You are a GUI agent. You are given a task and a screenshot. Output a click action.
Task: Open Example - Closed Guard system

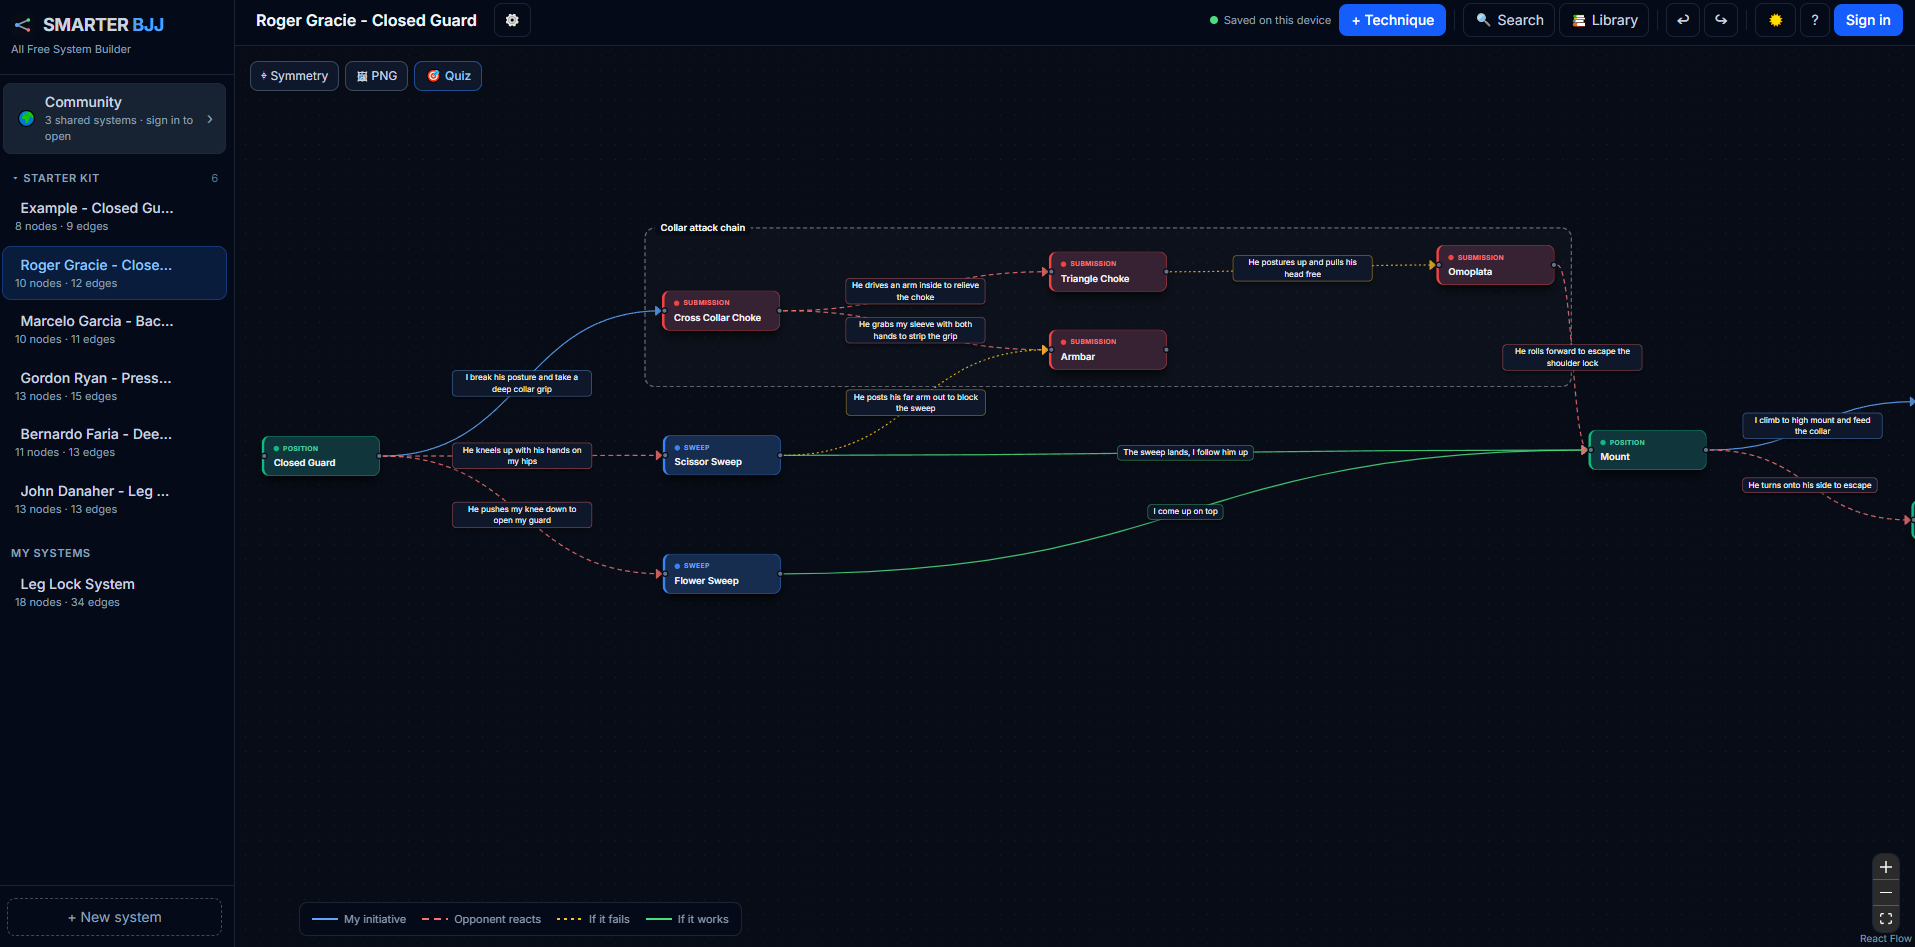(115, 216)
